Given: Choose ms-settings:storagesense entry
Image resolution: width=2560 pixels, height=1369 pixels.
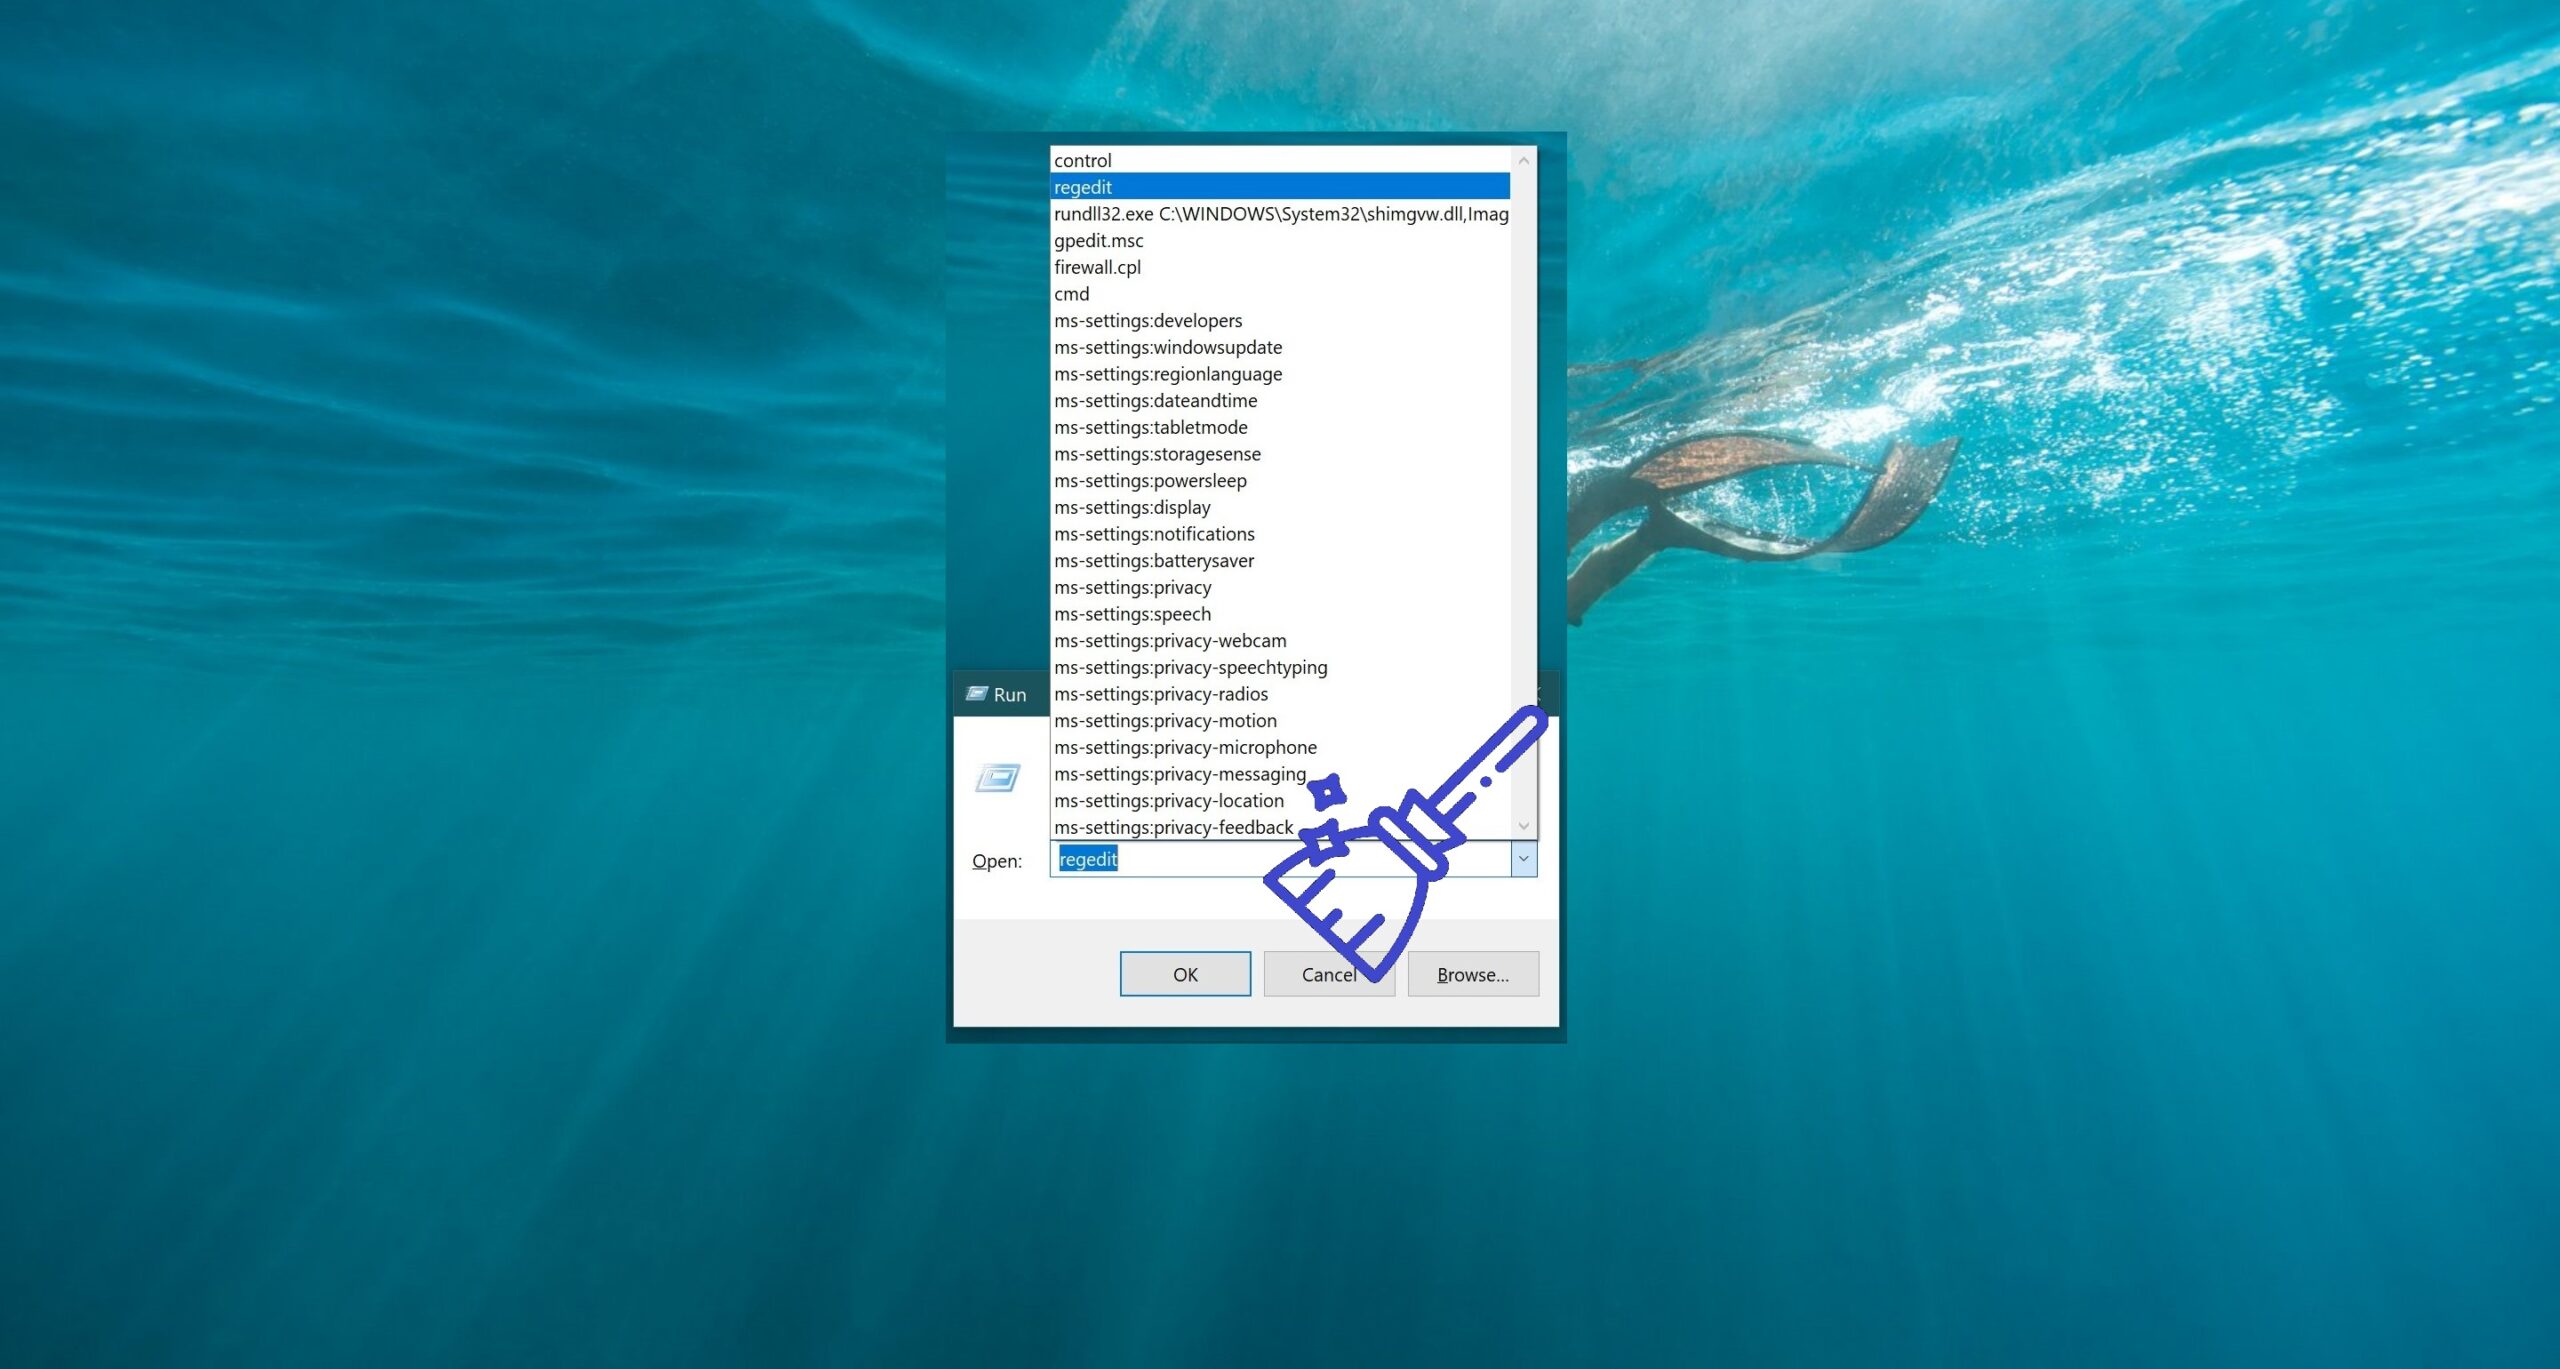Looking at the screenshot, I should point(1157,454).
